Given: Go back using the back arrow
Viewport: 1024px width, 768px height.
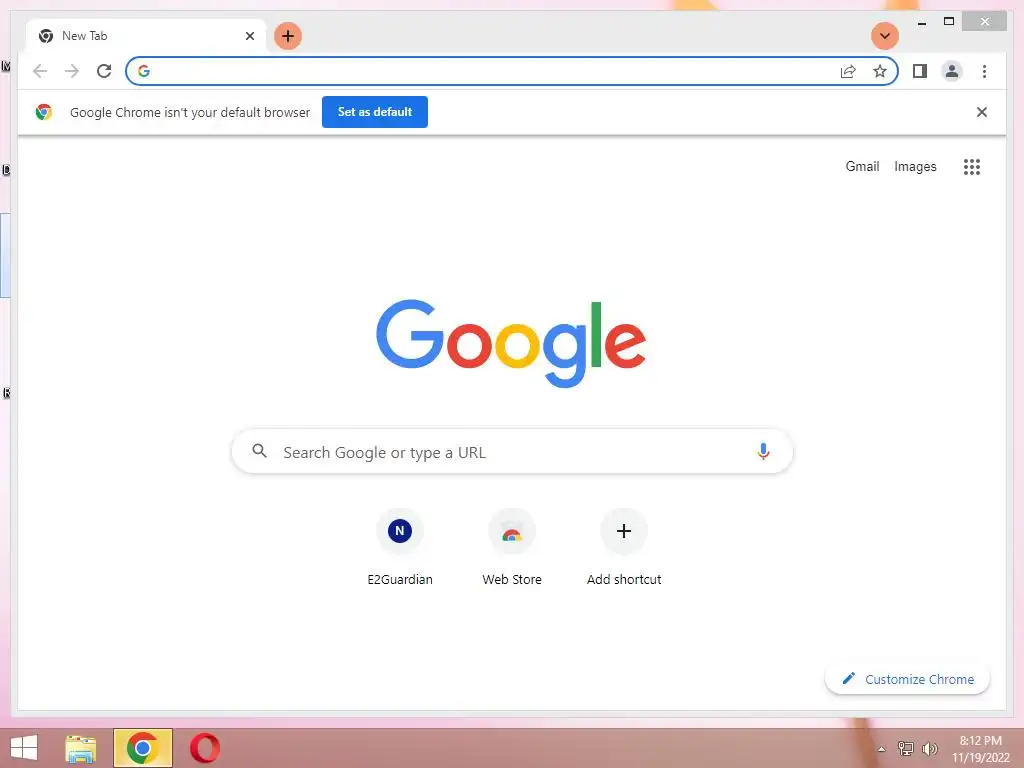Looking at the screenshot, I should (x=40, y=71).
